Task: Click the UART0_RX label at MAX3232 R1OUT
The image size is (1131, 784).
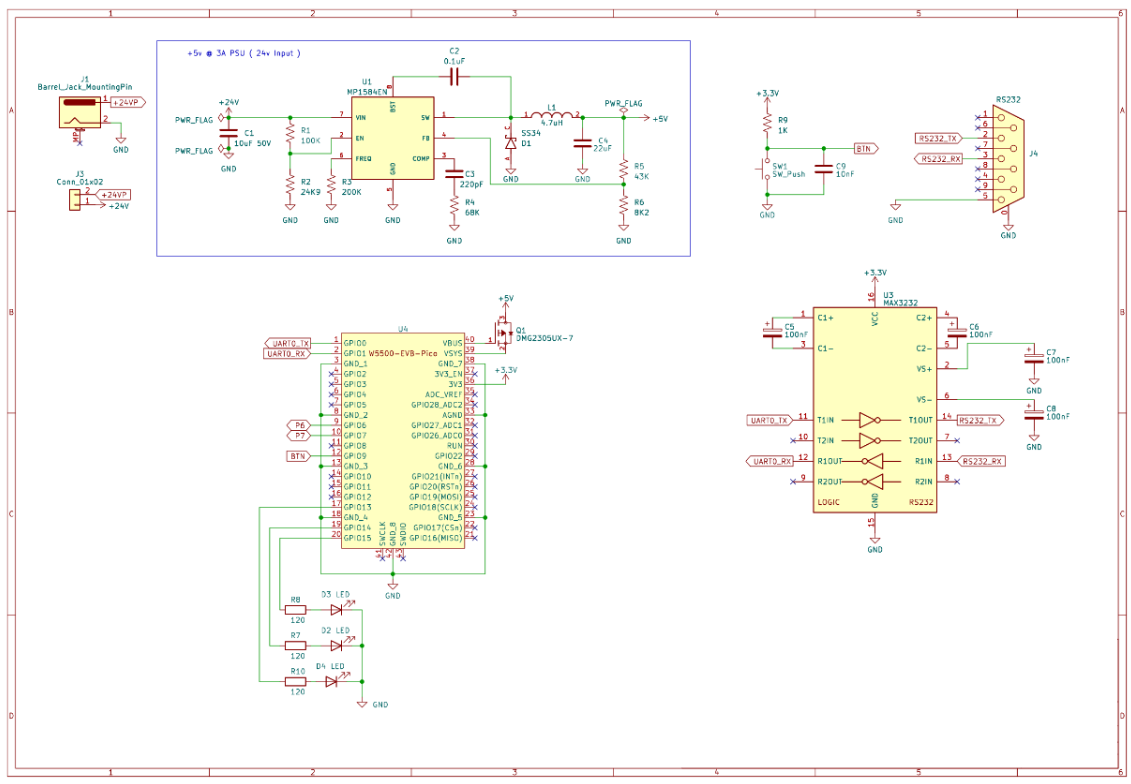Action: coord(770,461)
